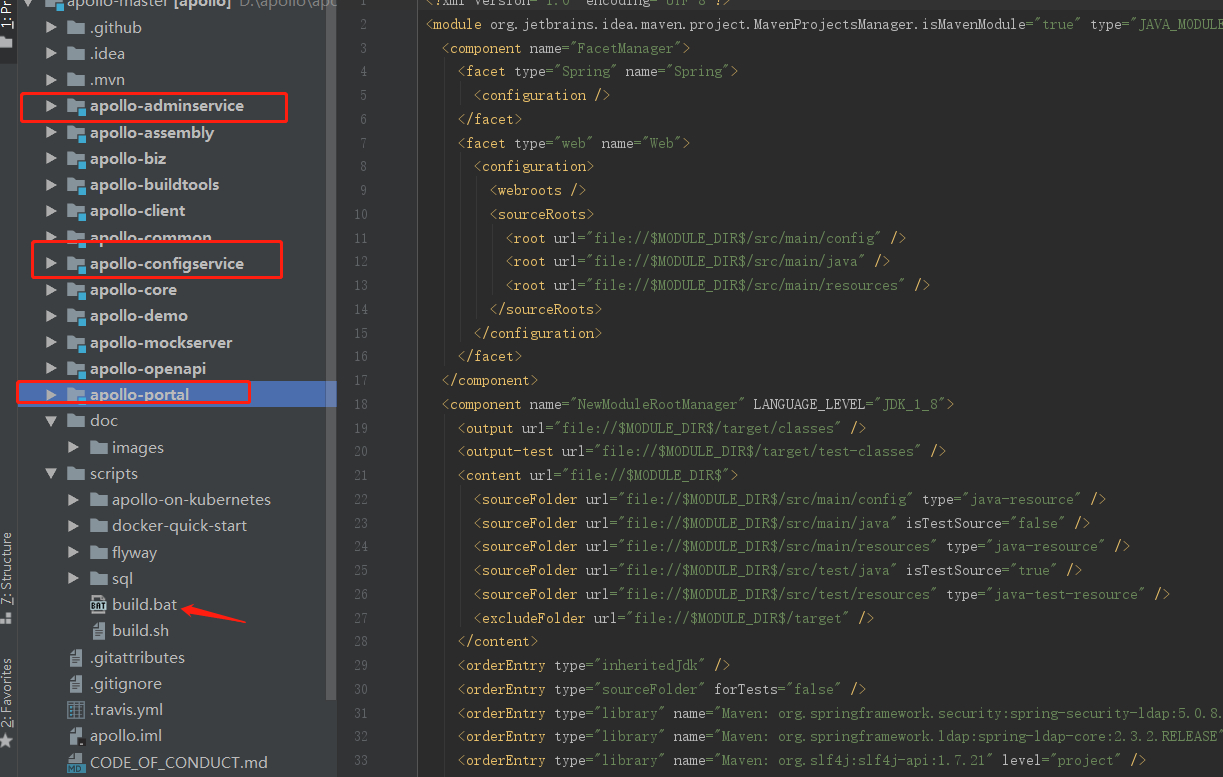Click the build.bat file icon

click(x=98, y=605)
